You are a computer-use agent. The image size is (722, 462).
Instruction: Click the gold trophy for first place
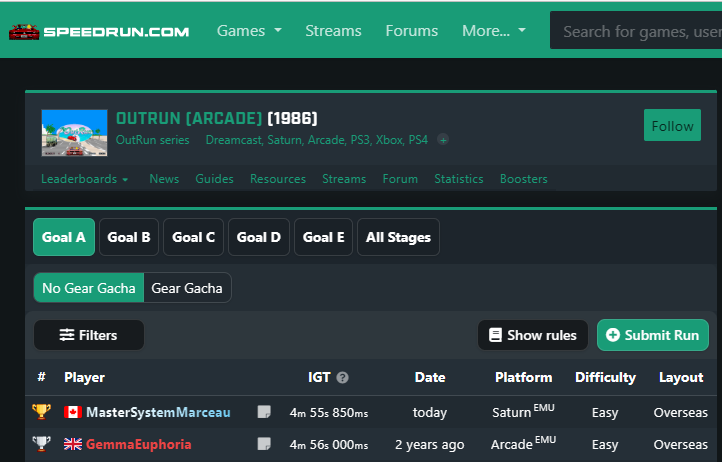point(41,411)
